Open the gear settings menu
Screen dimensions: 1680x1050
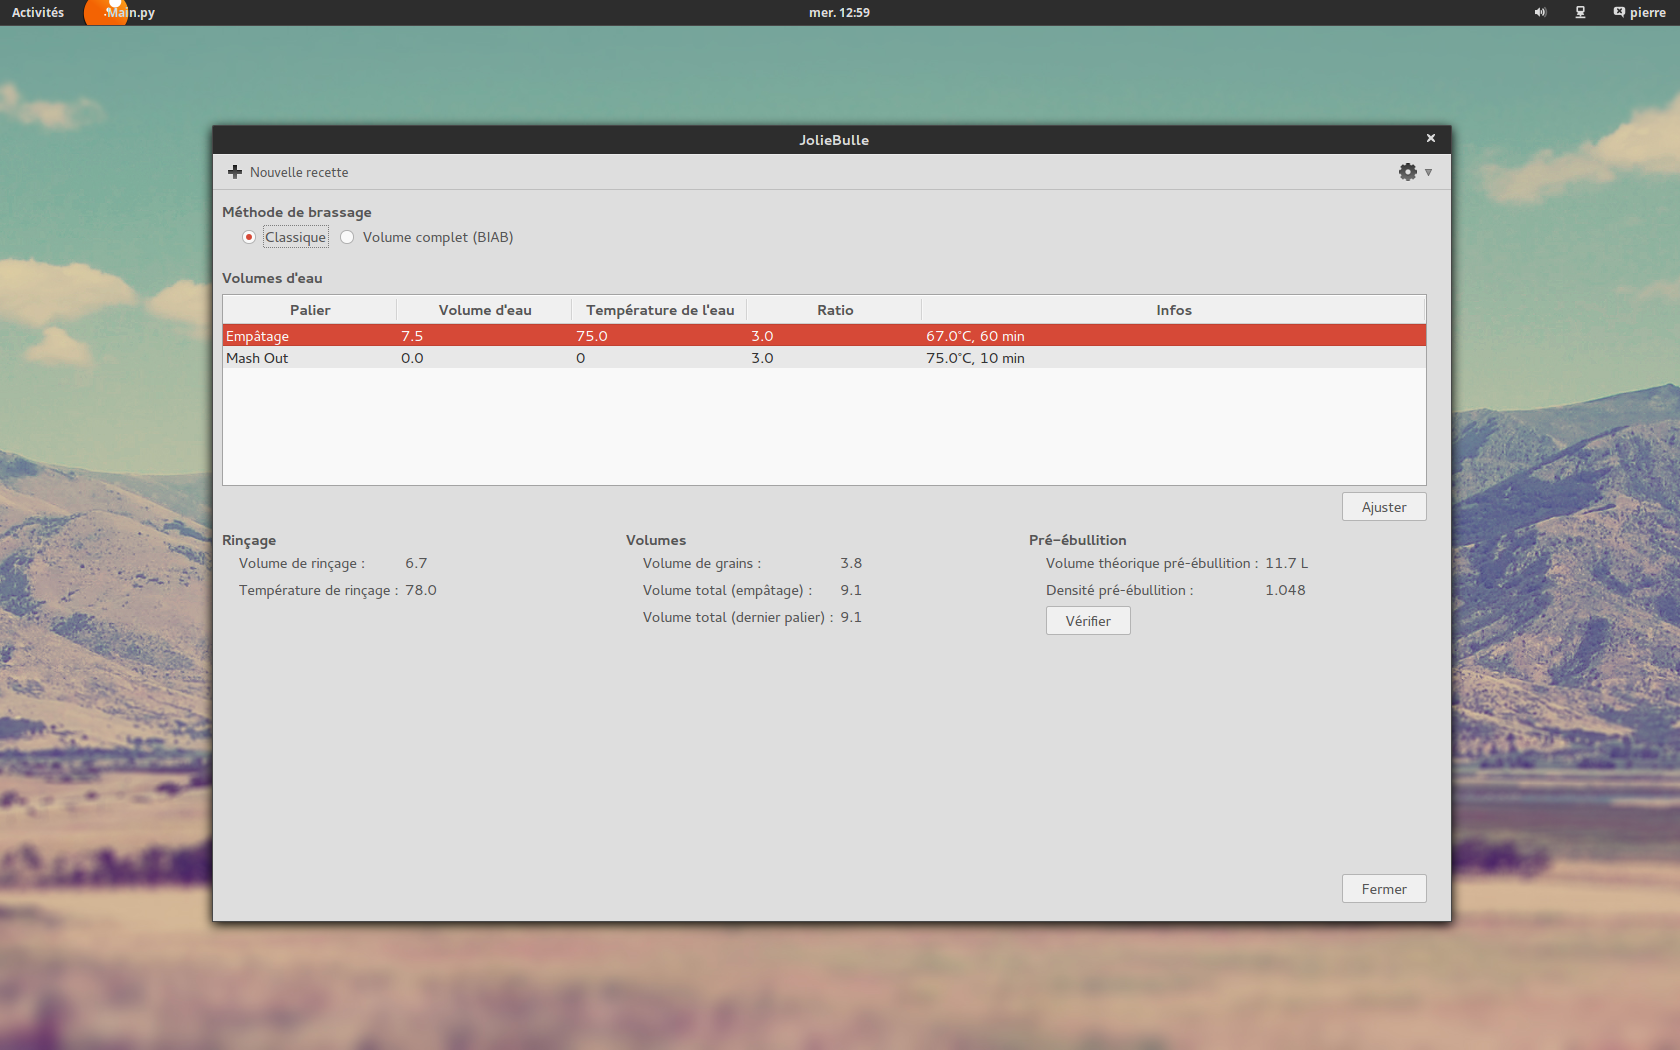pyautogui.click(x=1407, y=172)
